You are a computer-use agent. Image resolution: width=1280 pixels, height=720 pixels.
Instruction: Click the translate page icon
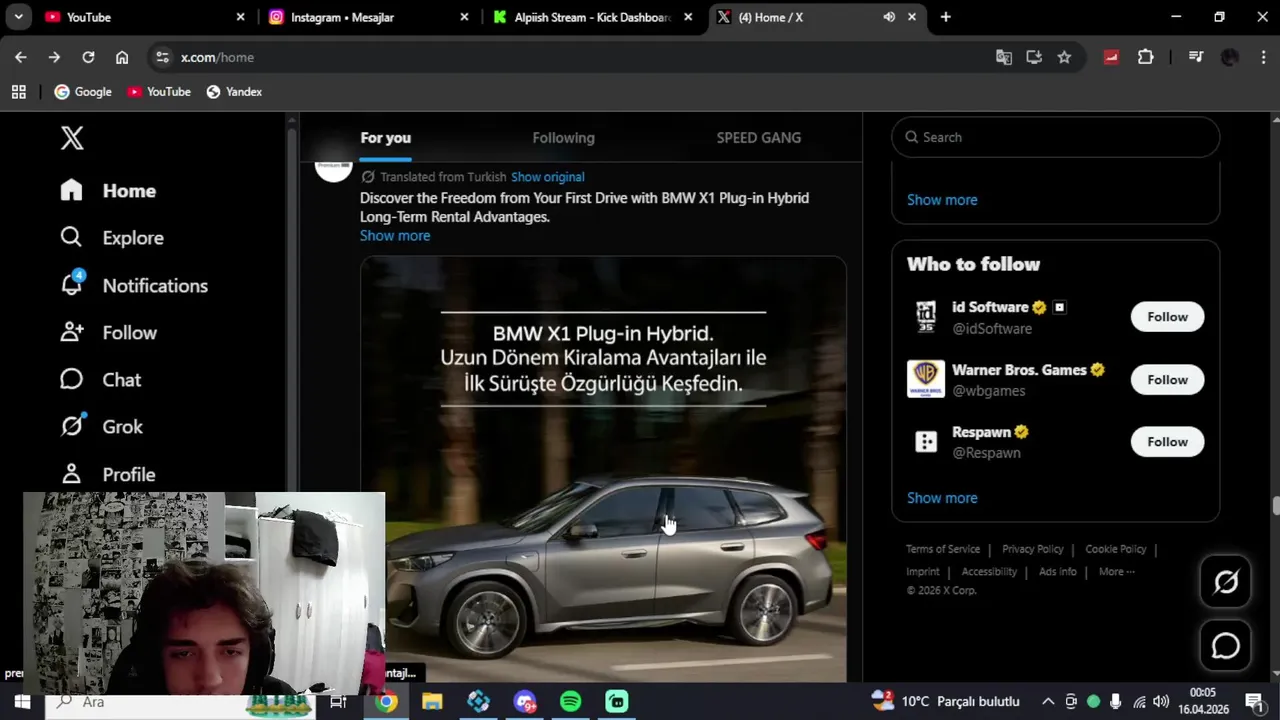coord(1004,57)
